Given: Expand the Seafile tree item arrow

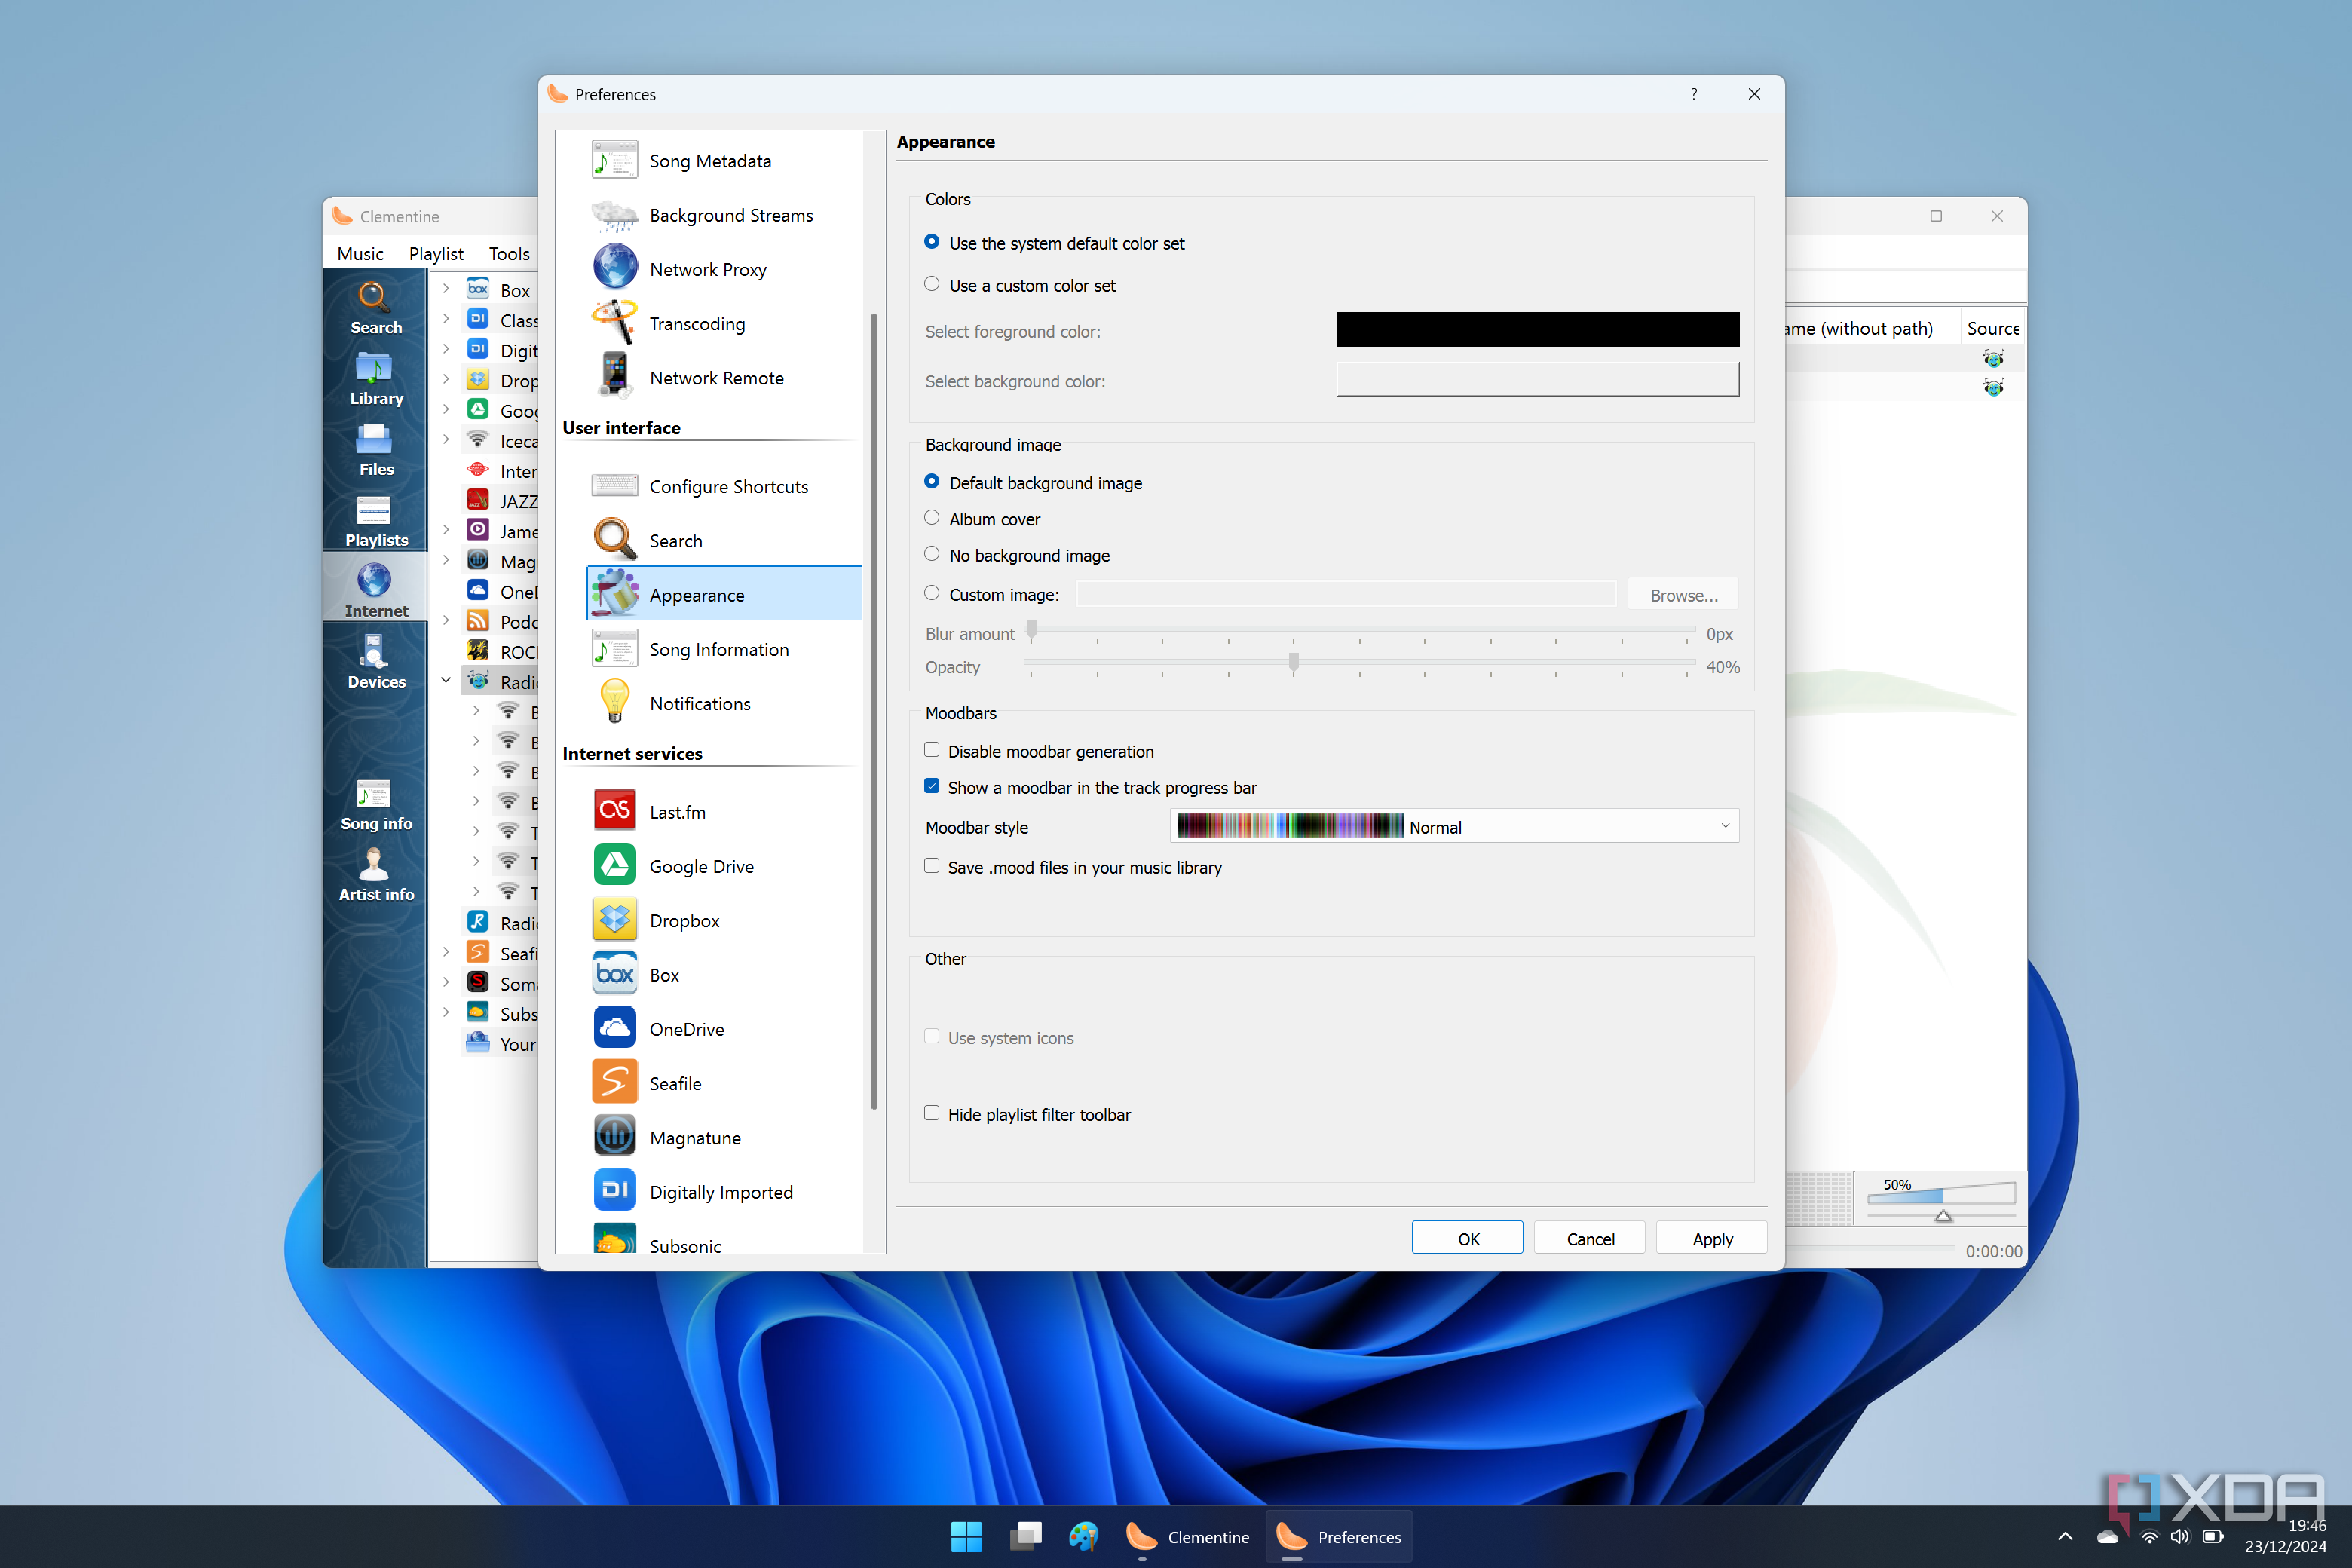Looking at the screenshot, I should [446, 952].
